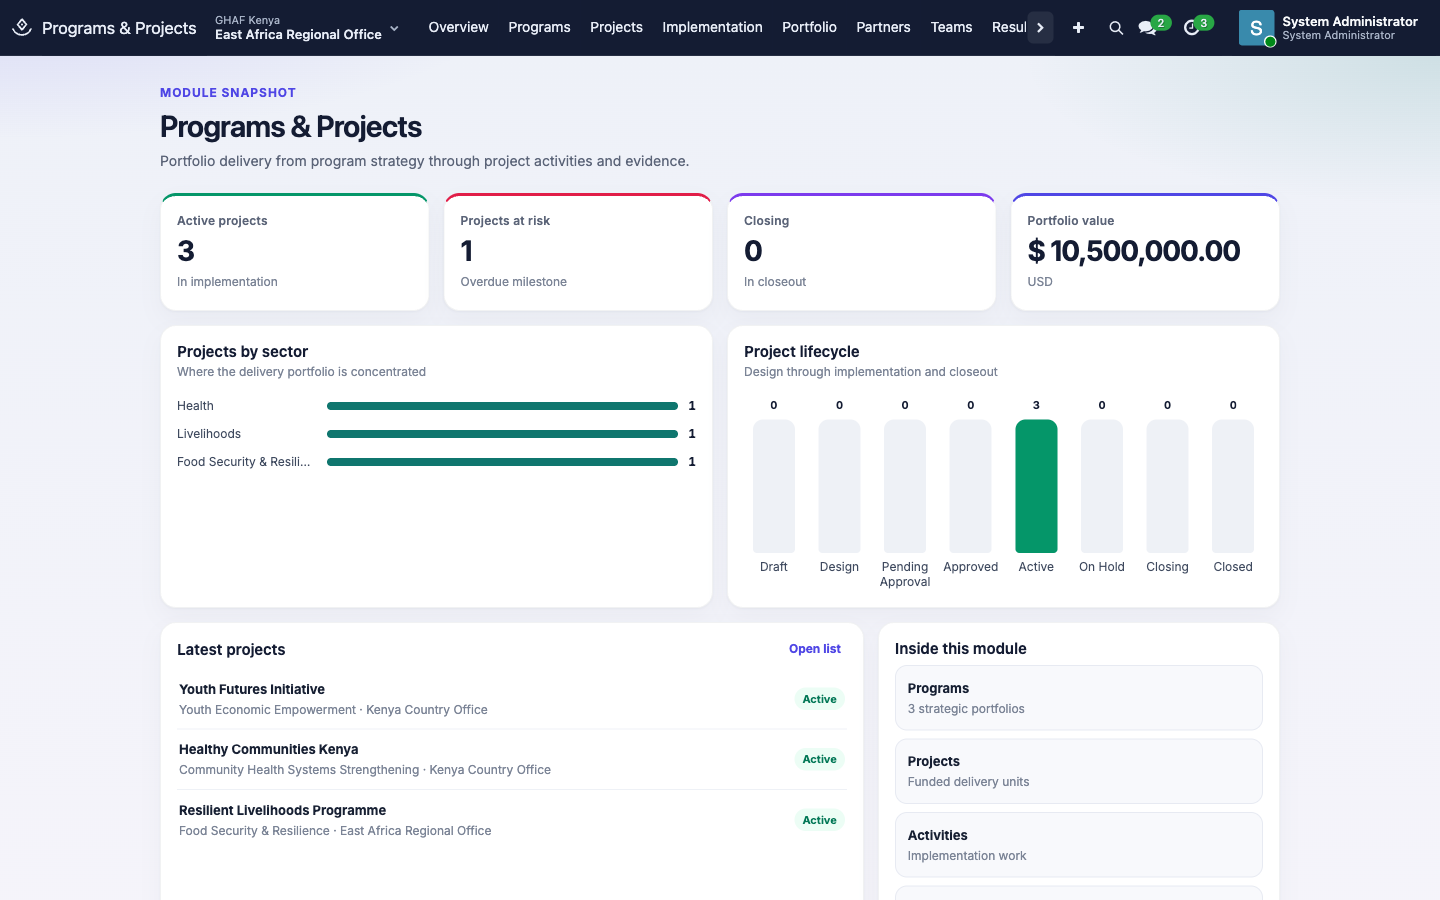Open the conversations chat bubble icon
1440x900 pixels.
(x=1147, y=28)
